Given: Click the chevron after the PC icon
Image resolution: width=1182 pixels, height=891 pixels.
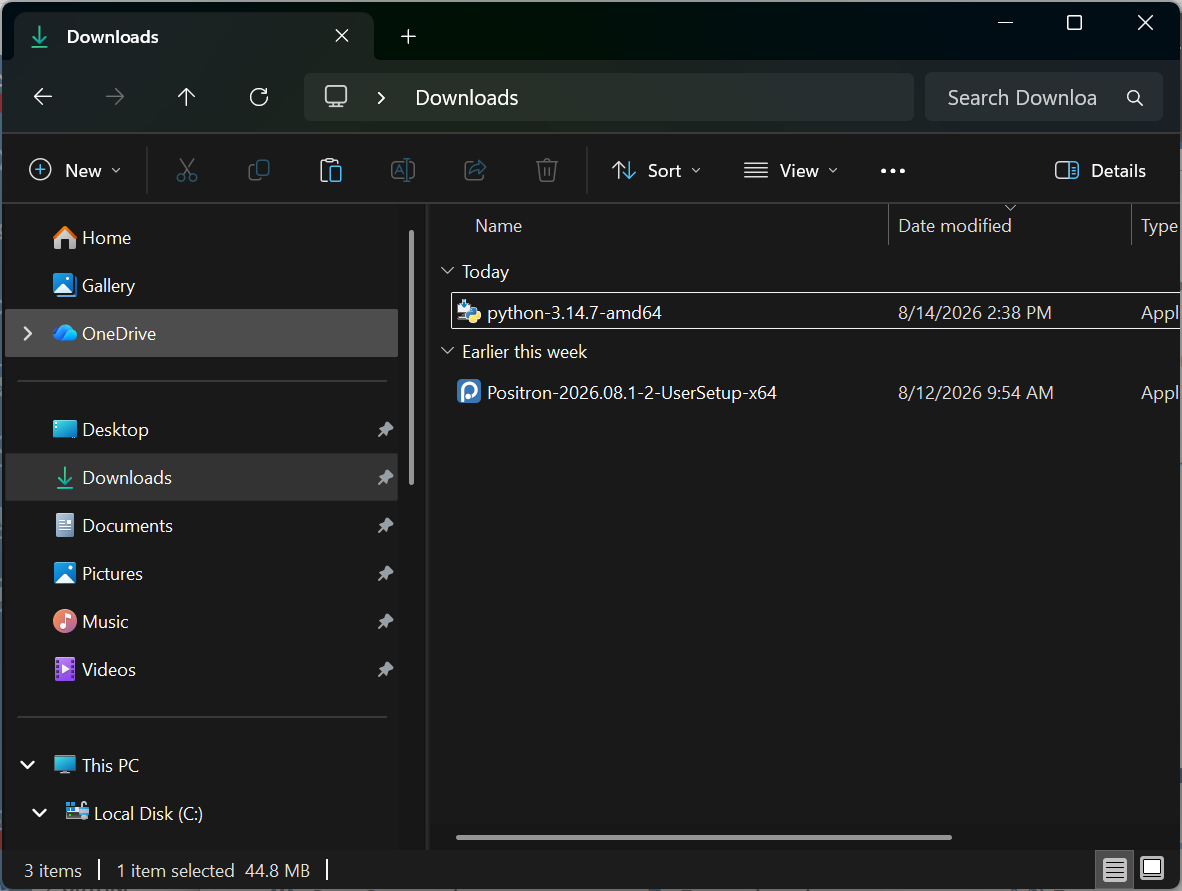Looking at the screenshot, I should 381,98.
